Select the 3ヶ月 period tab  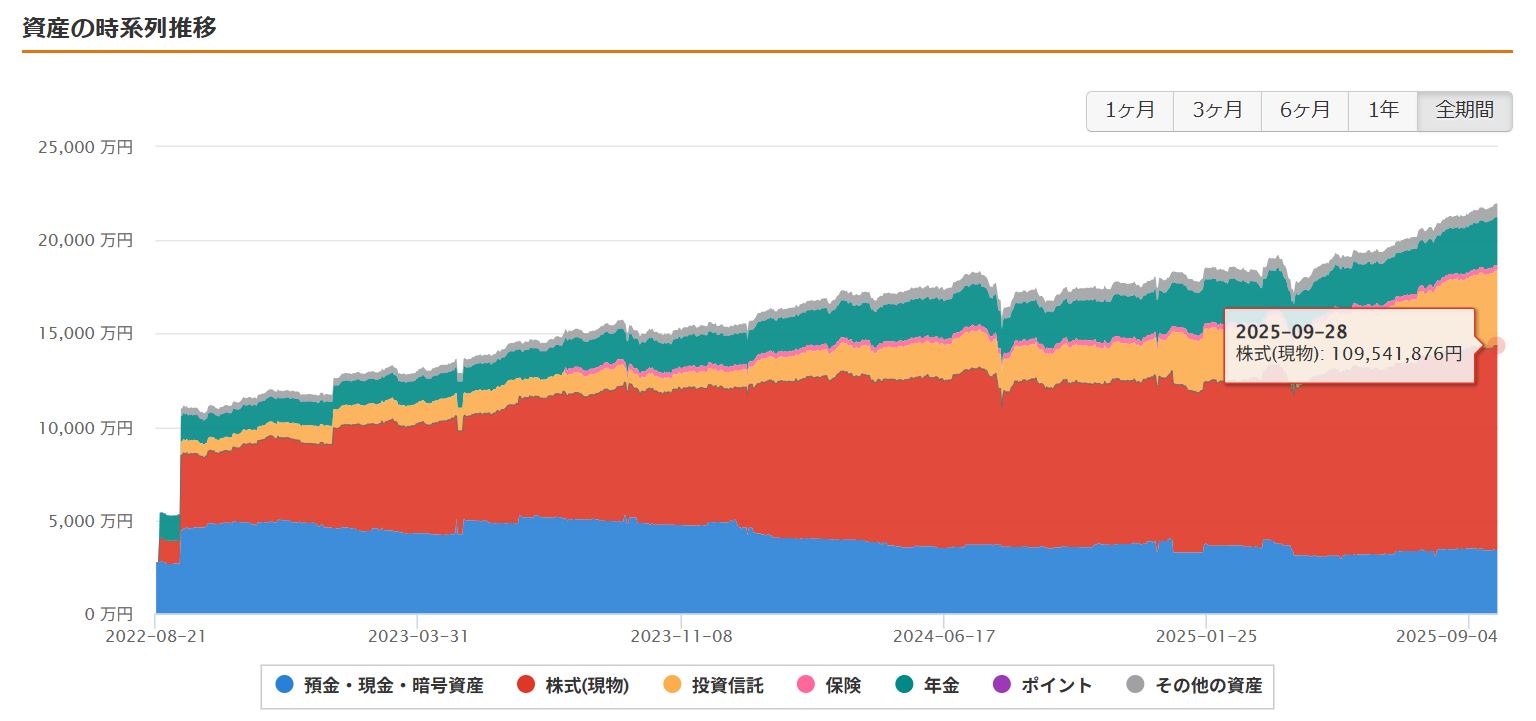click(1217, 111)
